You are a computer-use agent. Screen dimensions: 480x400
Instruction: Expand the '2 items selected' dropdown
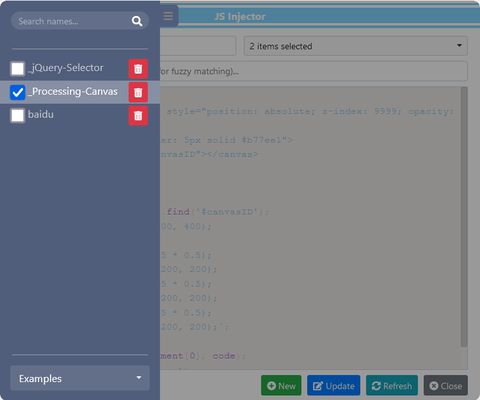click(356, 46)
